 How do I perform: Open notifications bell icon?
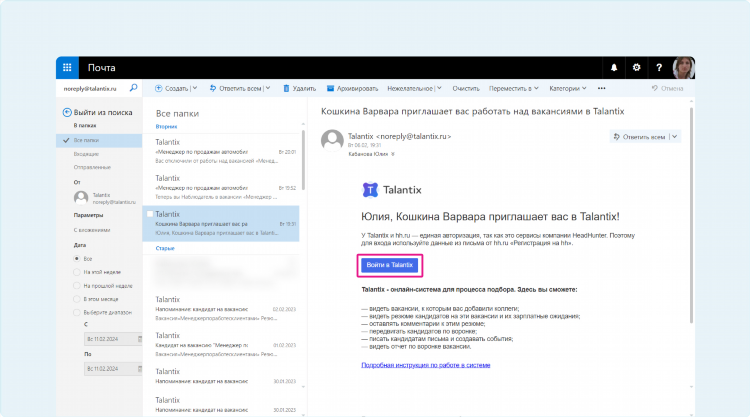point(614,67)
